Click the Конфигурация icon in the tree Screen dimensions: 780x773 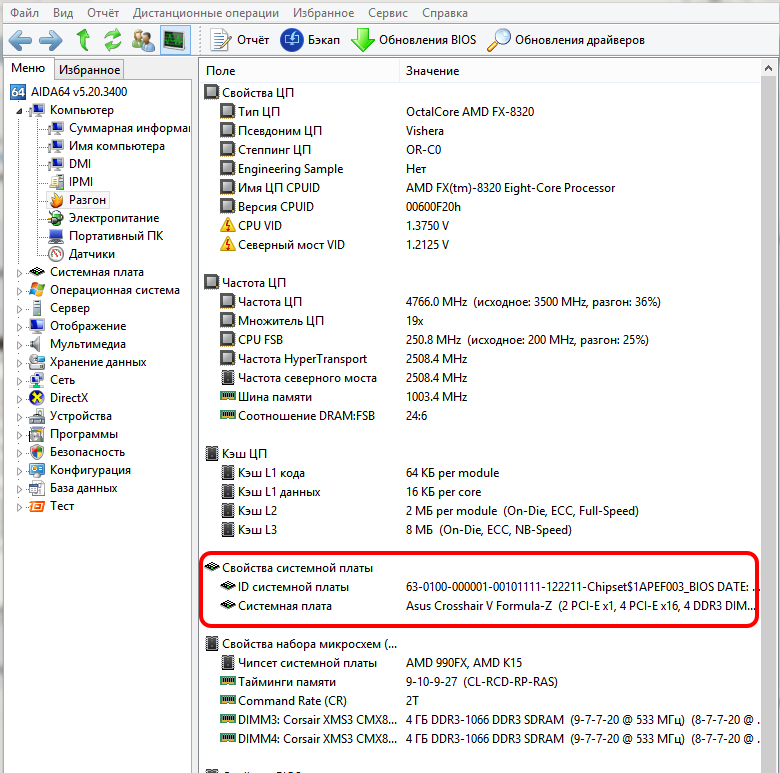point(37,470)
